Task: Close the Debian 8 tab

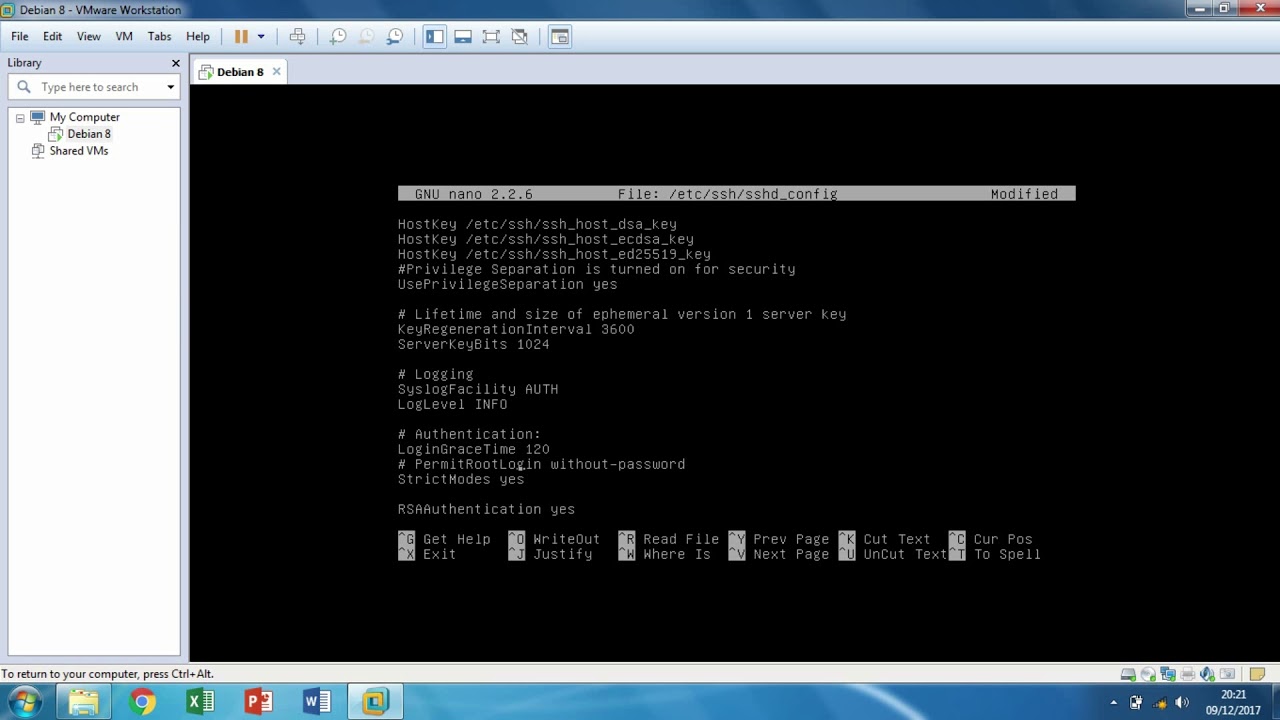Action: pos(276,72)
